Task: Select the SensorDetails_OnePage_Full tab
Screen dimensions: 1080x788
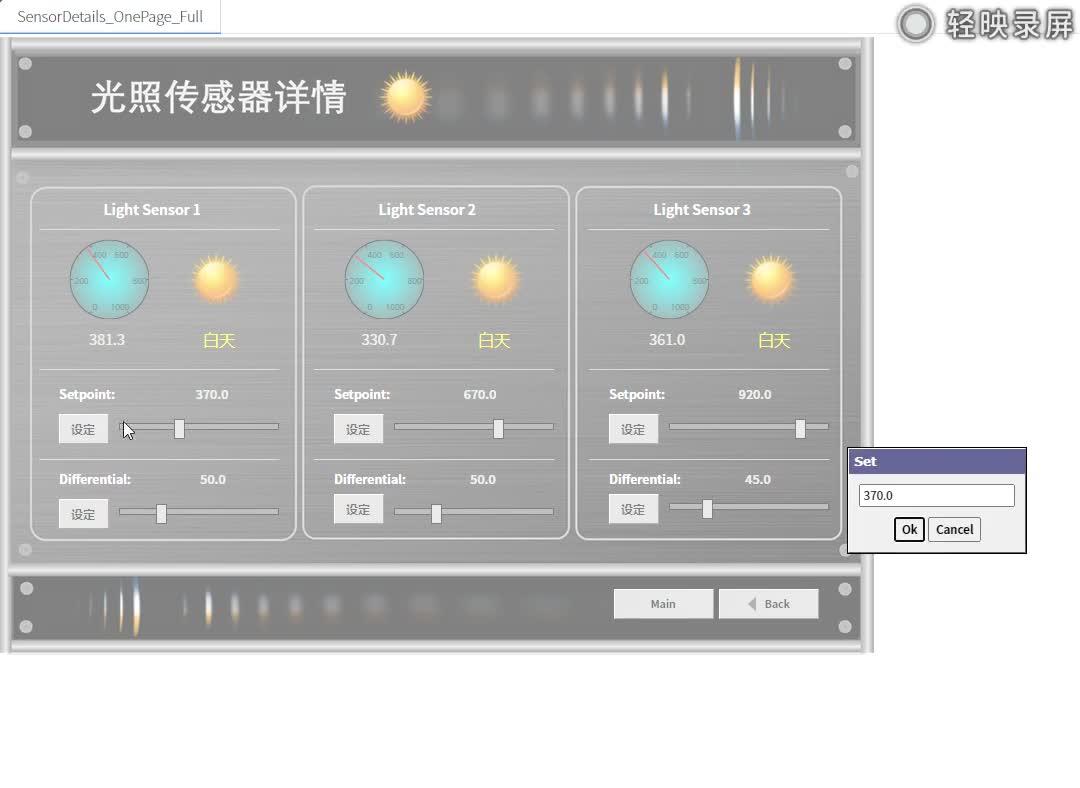Action: [x=110, y=16]
